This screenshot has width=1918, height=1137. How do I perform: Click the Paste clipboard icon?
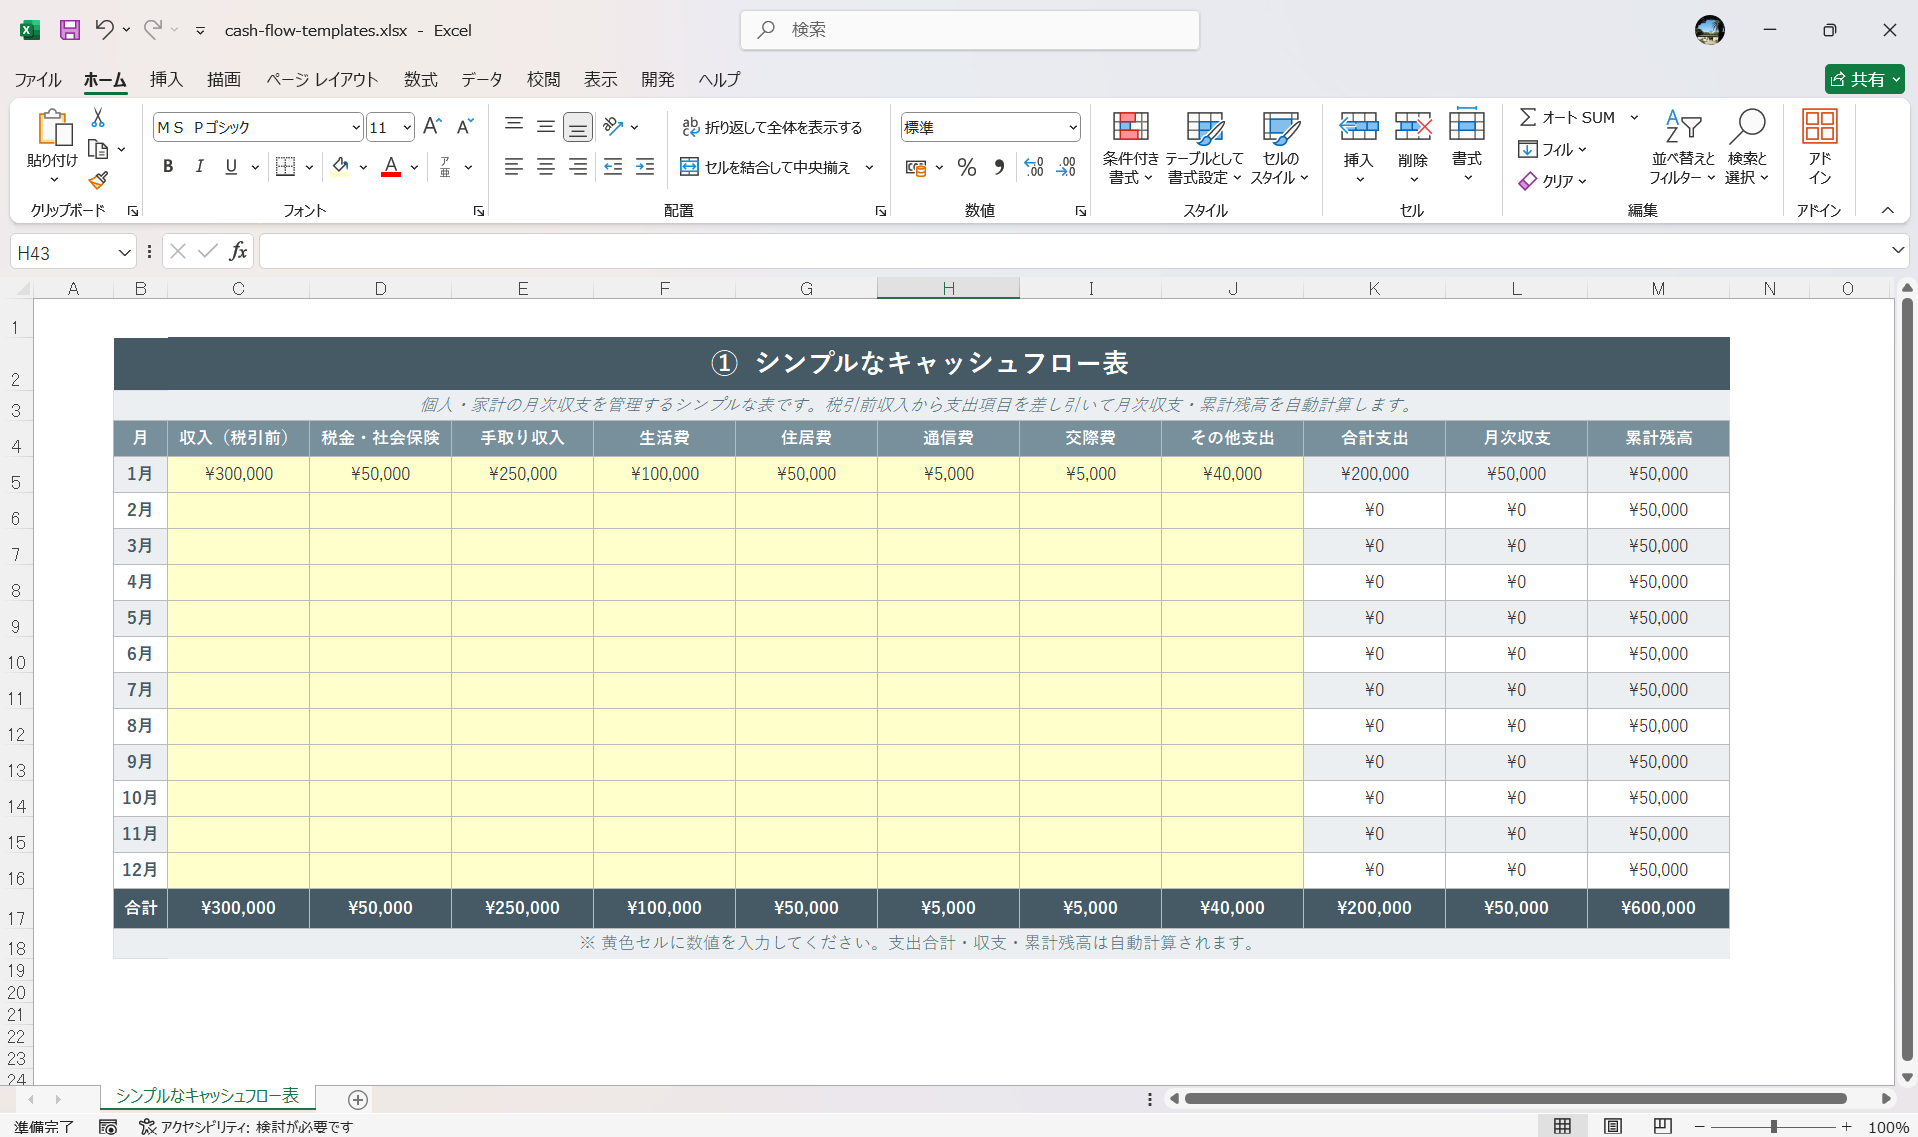53,130
